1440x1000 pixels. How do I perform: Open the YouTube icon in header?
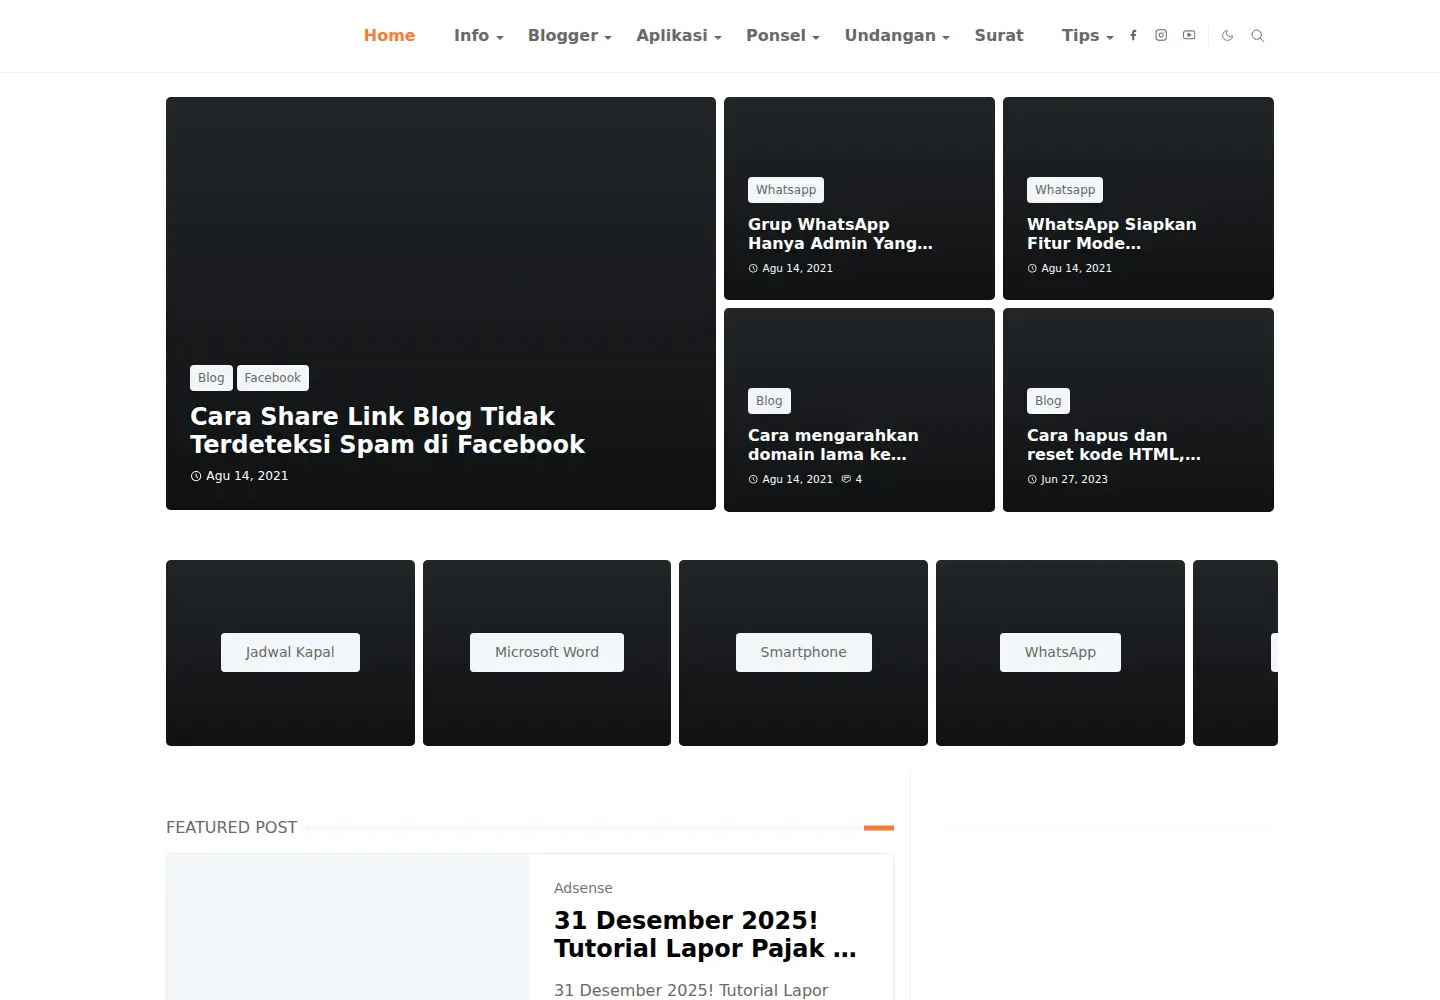(x=1189, y=35)
